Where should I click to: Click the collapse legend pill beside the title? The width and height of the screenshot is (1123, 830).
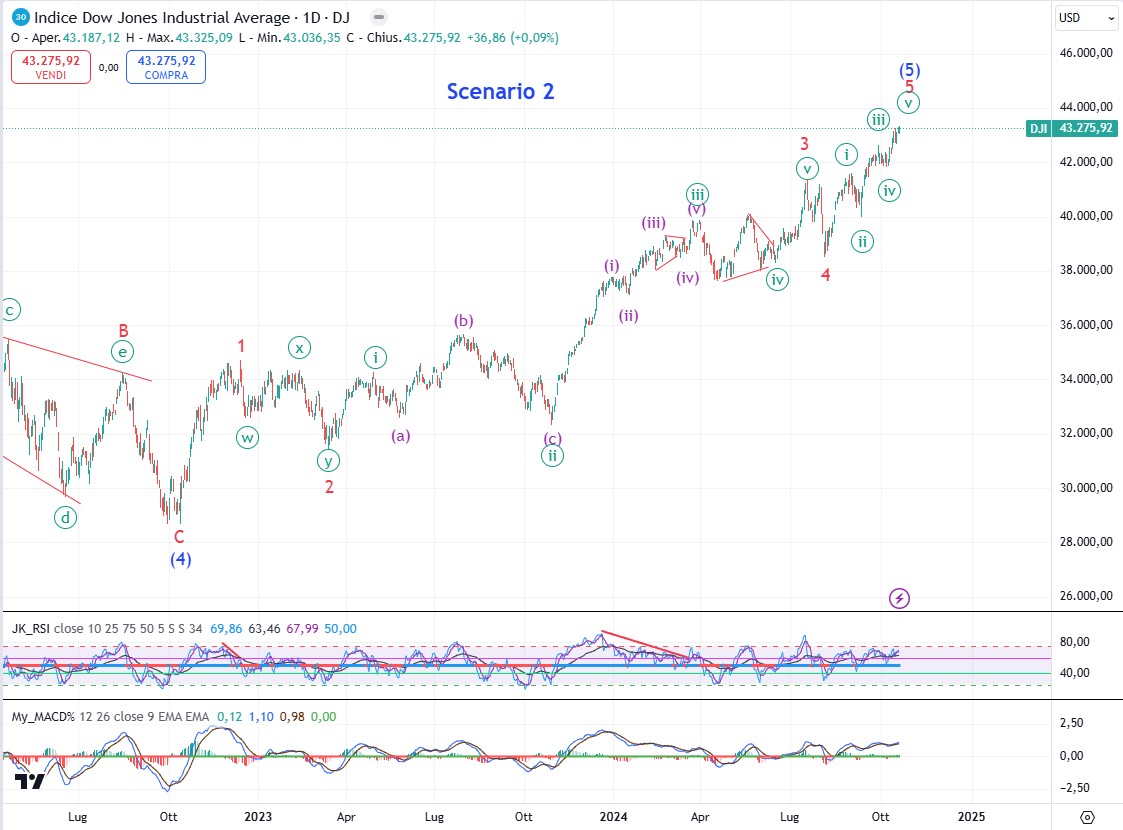[x=380, y=17]
